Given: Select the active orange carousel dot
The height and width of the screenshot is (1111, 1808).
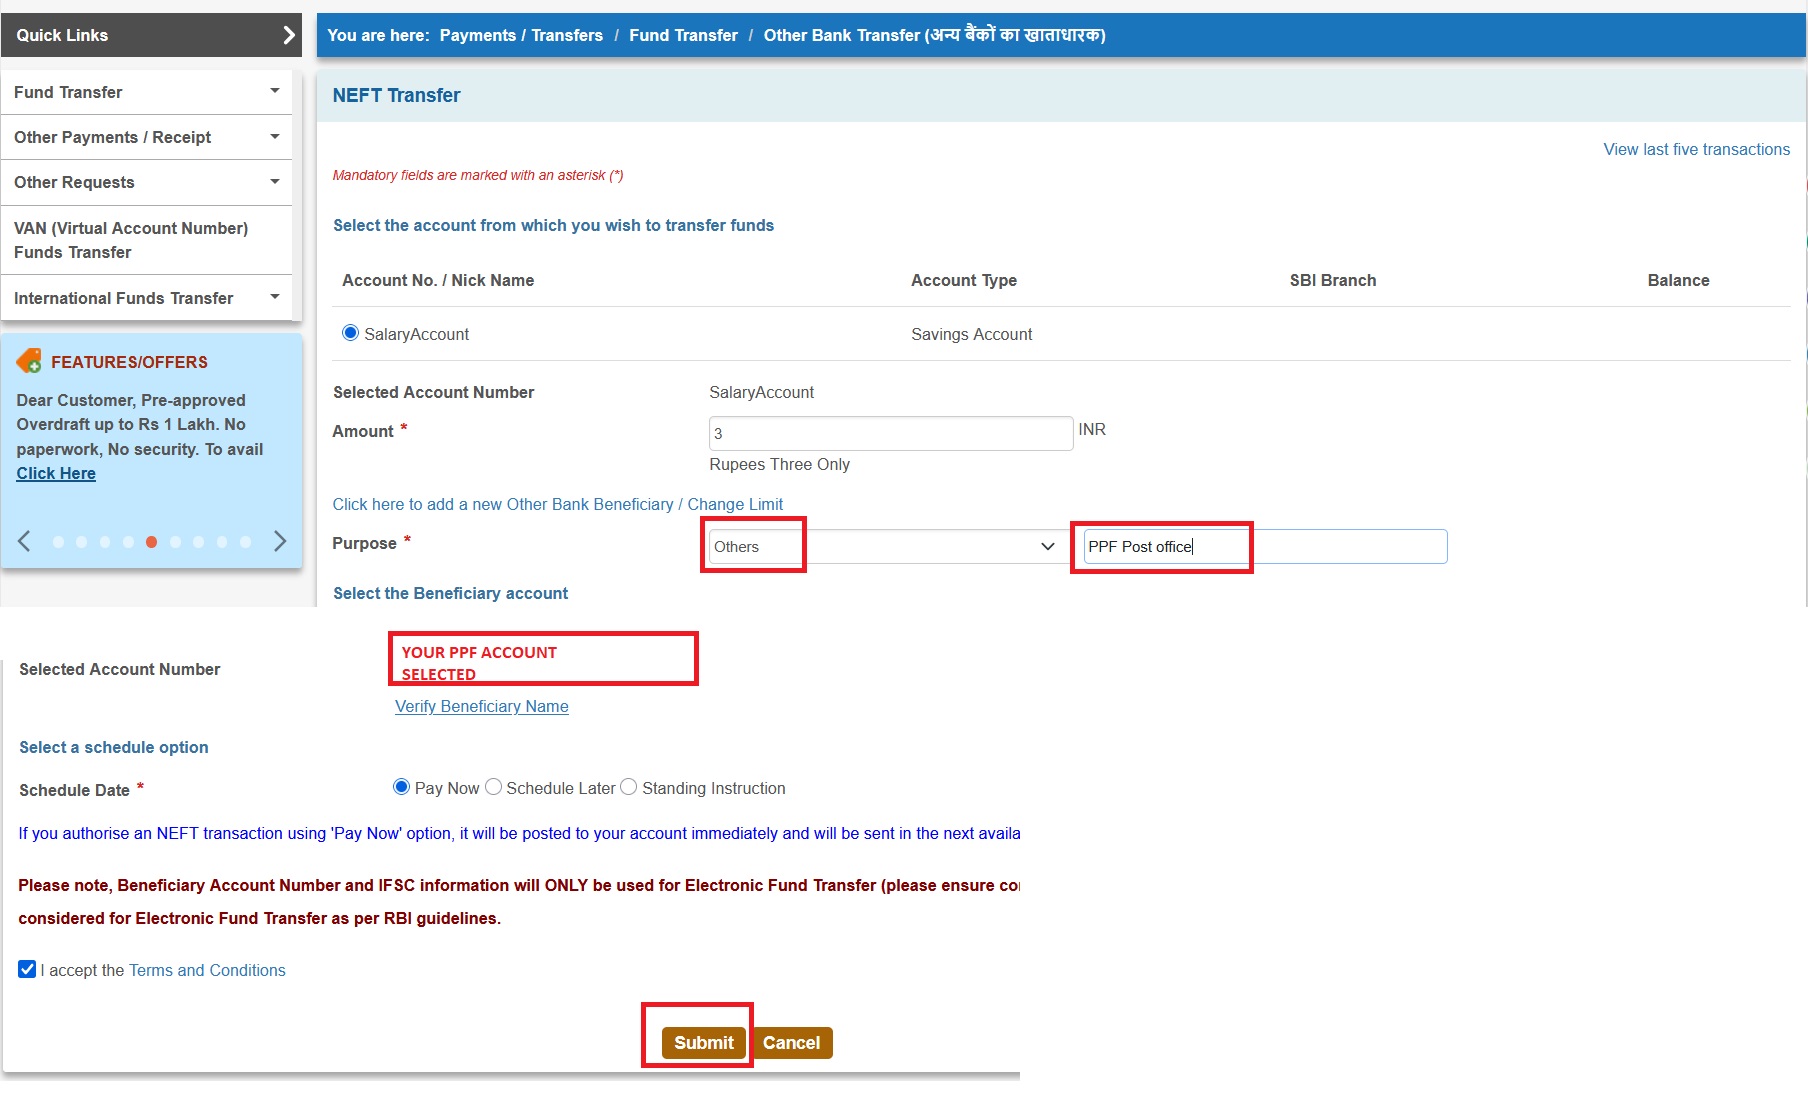Looking at the screenshot, I should pyautogui.click(x=151, y=542).
